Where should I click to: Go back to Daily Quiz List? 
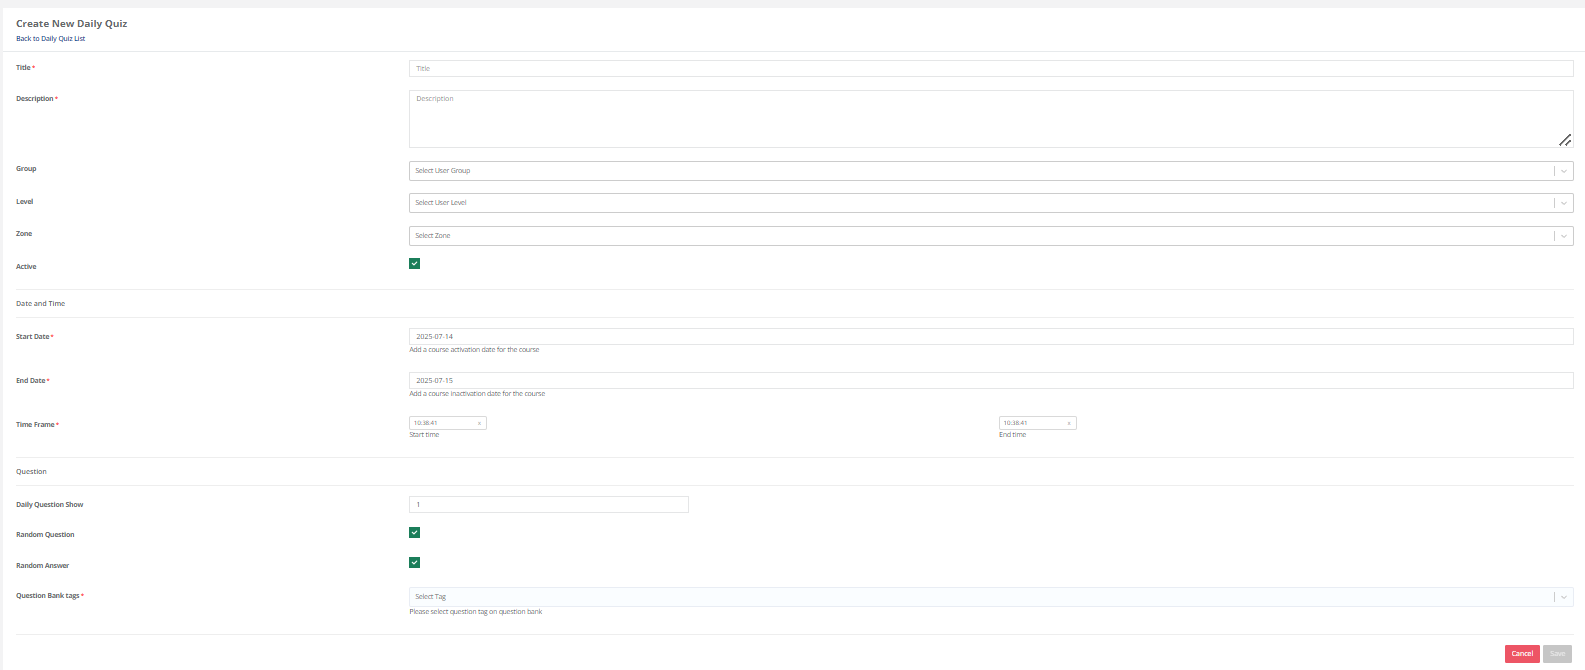coord(50,39)
